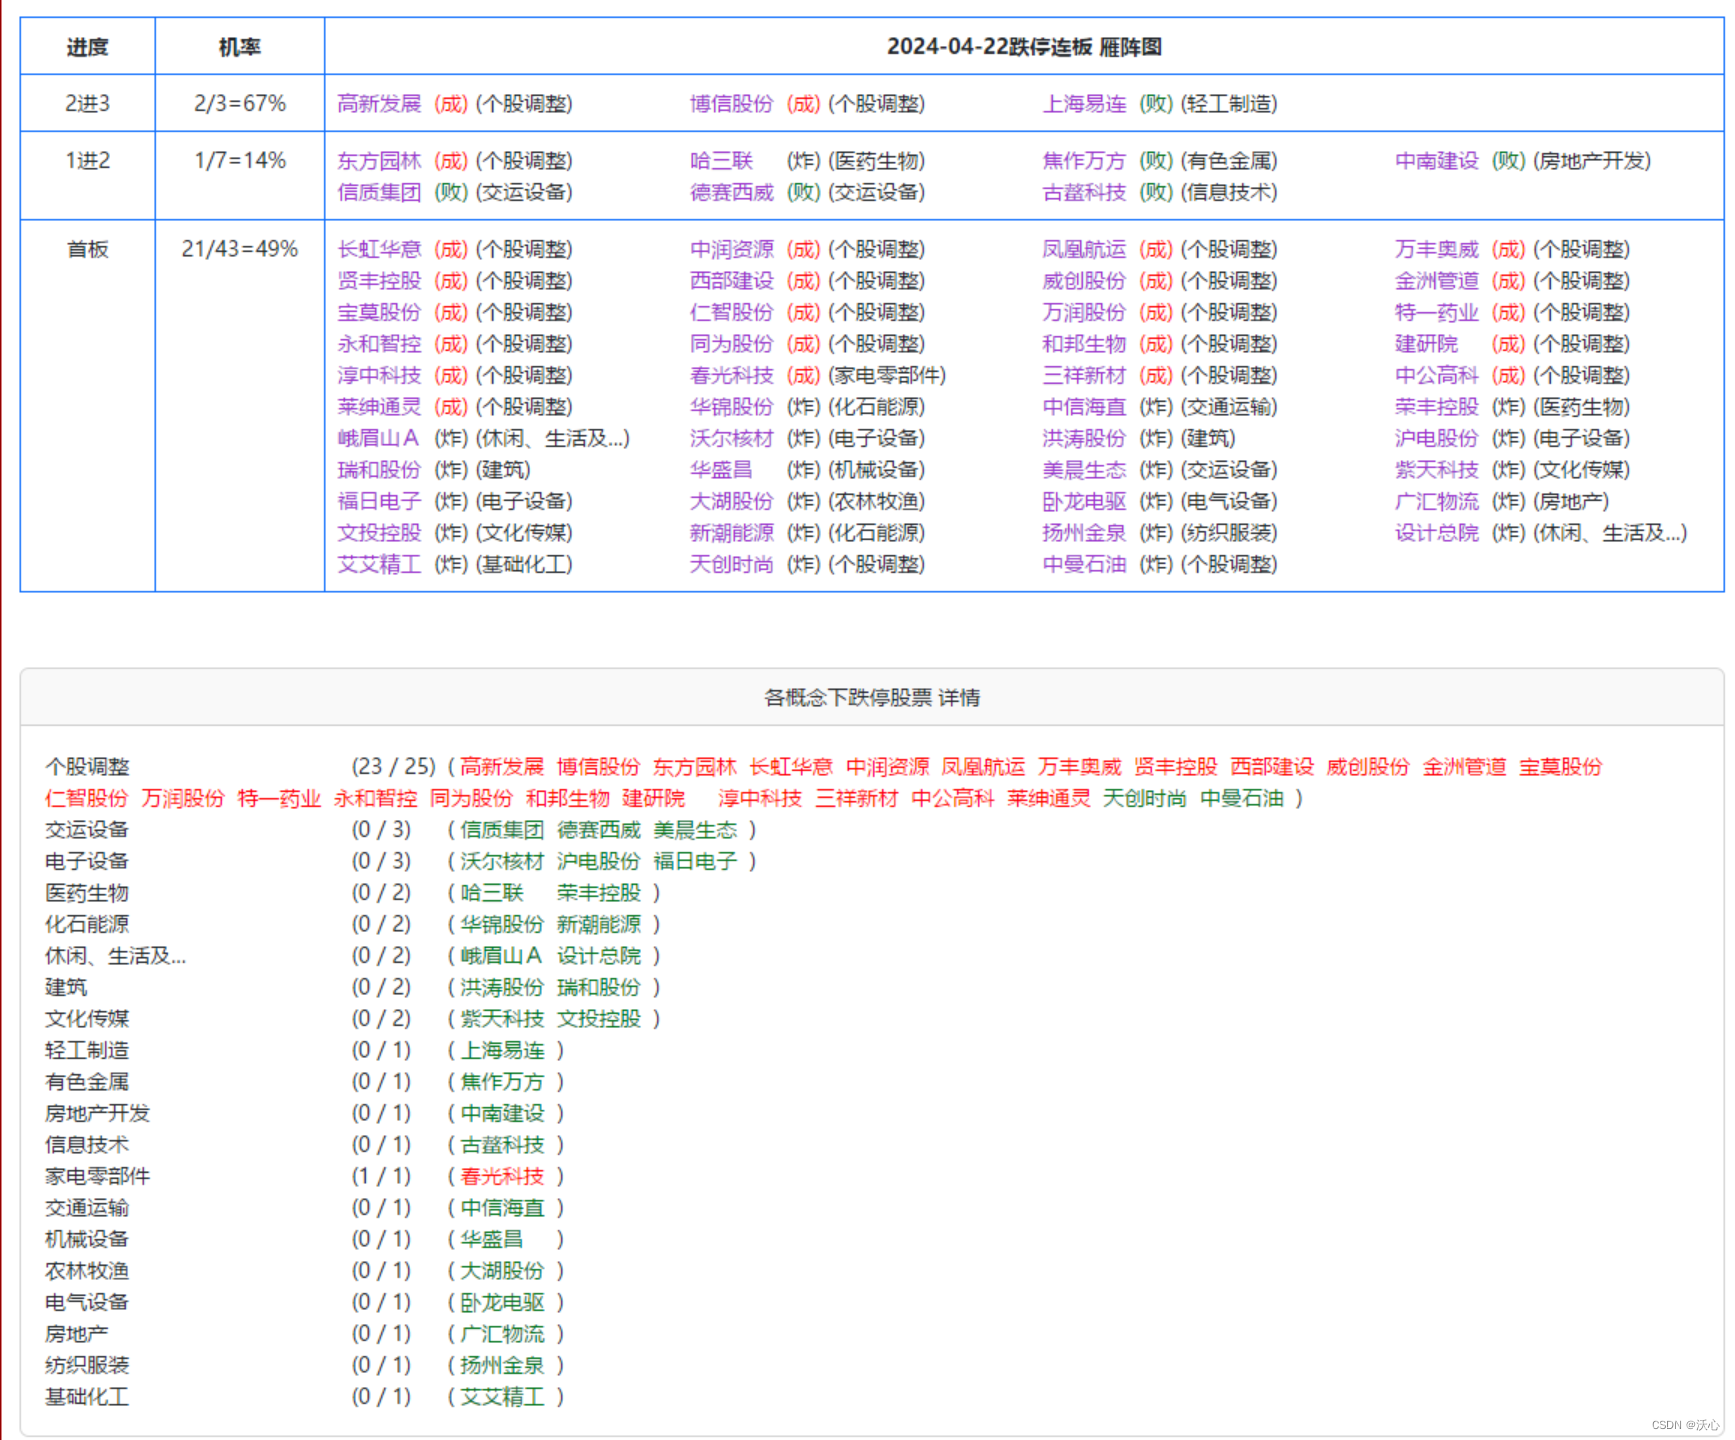Click the 农林牧渔 concept label in details
1735x1440 pixels.
click(x=87, y=1271)
